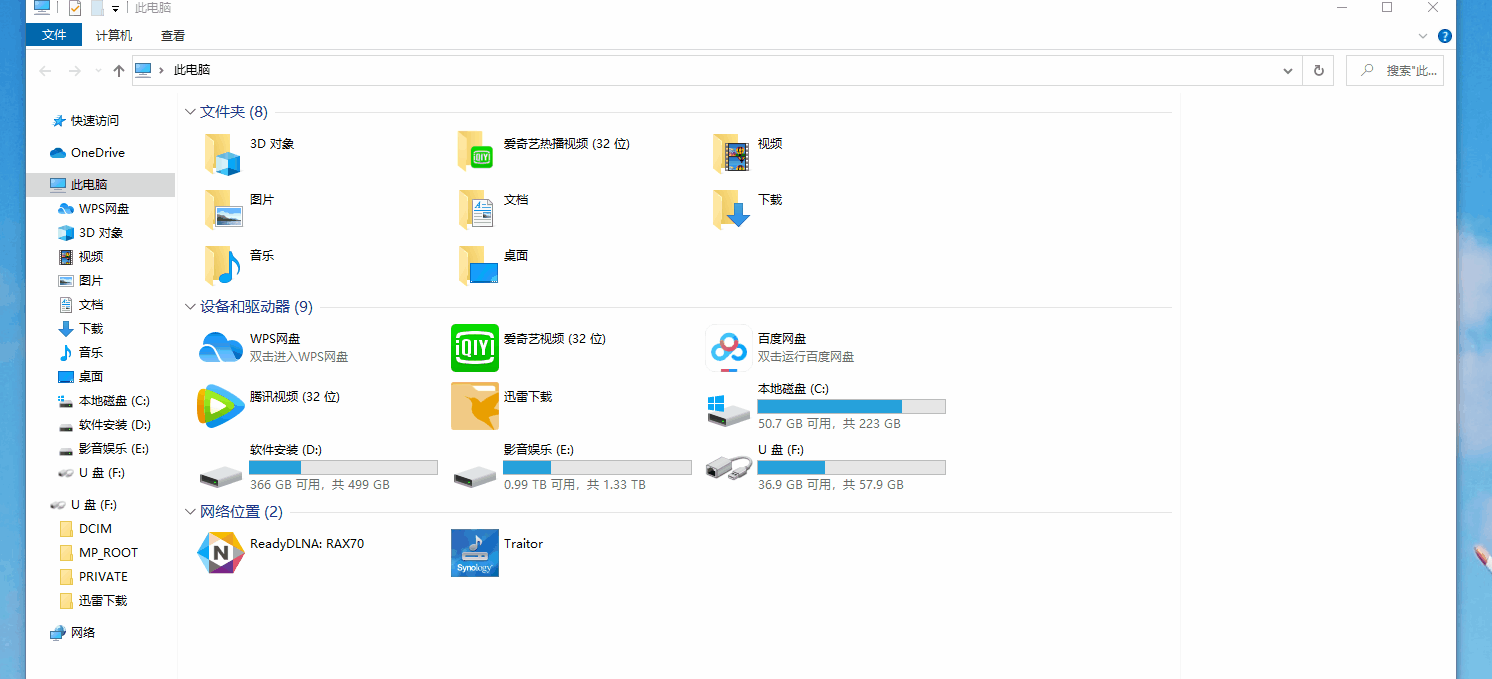This screenshot has height=679, width=1492.
Task: Click the back navigation arrow
Action: click(x=45, y=71)
